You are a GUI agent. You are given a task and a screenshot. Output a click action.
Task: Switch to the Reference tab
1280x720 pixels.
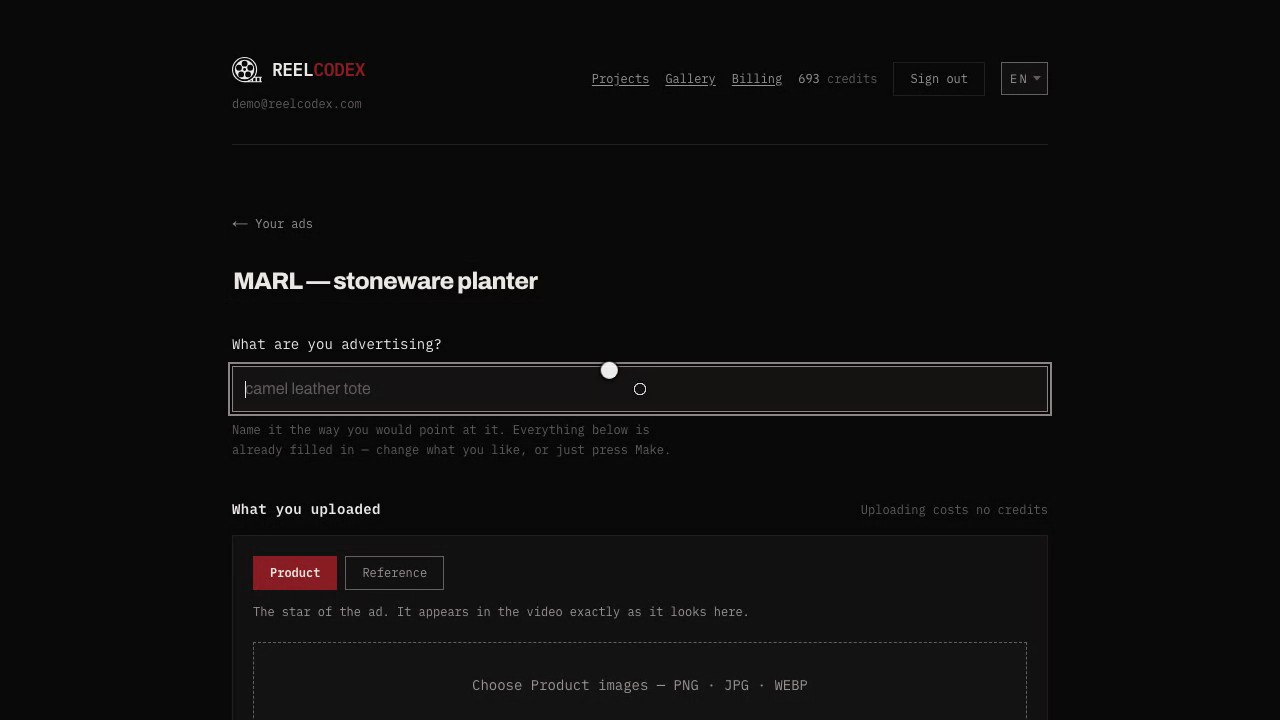pos(394,573)
